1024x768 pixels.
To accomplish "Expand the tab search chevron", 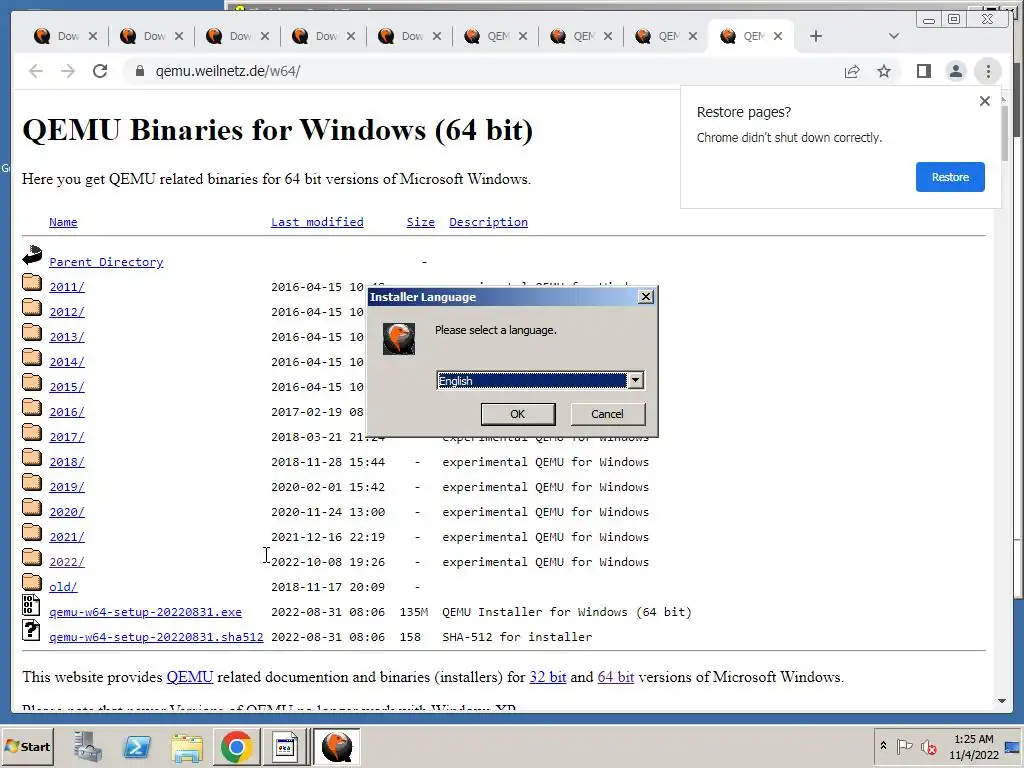I will point(893,37).
